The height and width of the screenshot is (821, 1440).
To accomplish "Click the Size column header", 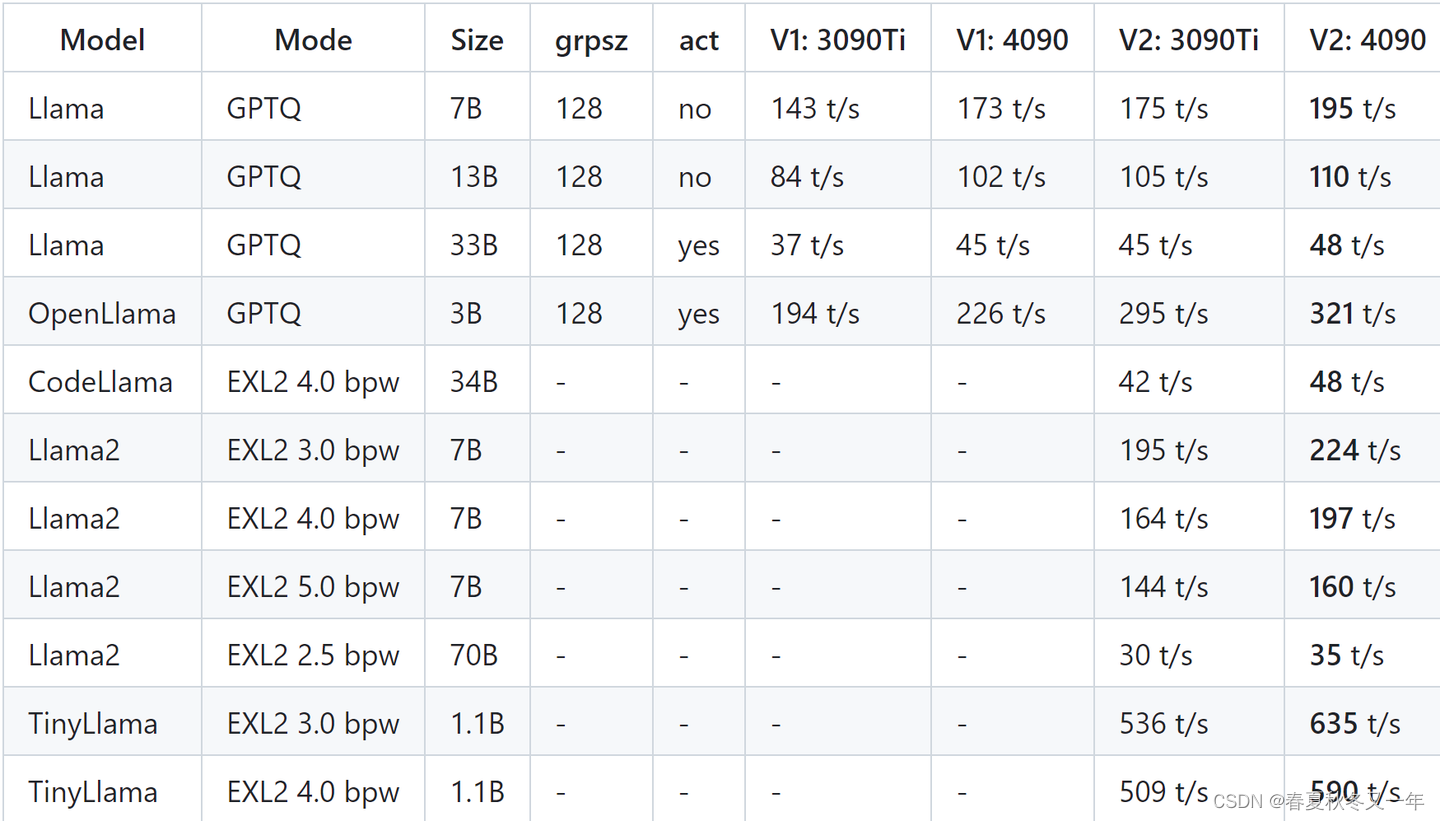I will (477, 40).
